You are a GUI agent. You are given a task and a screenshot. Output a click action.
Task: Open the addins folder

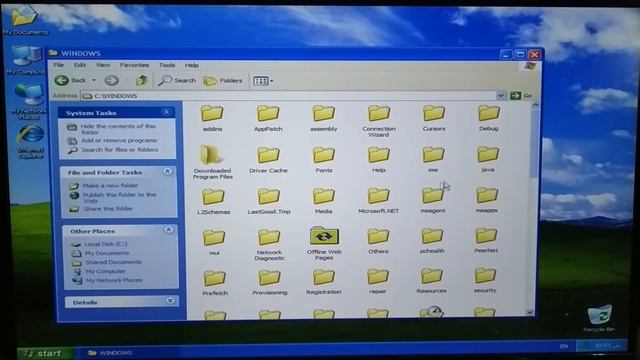[212, 118]
